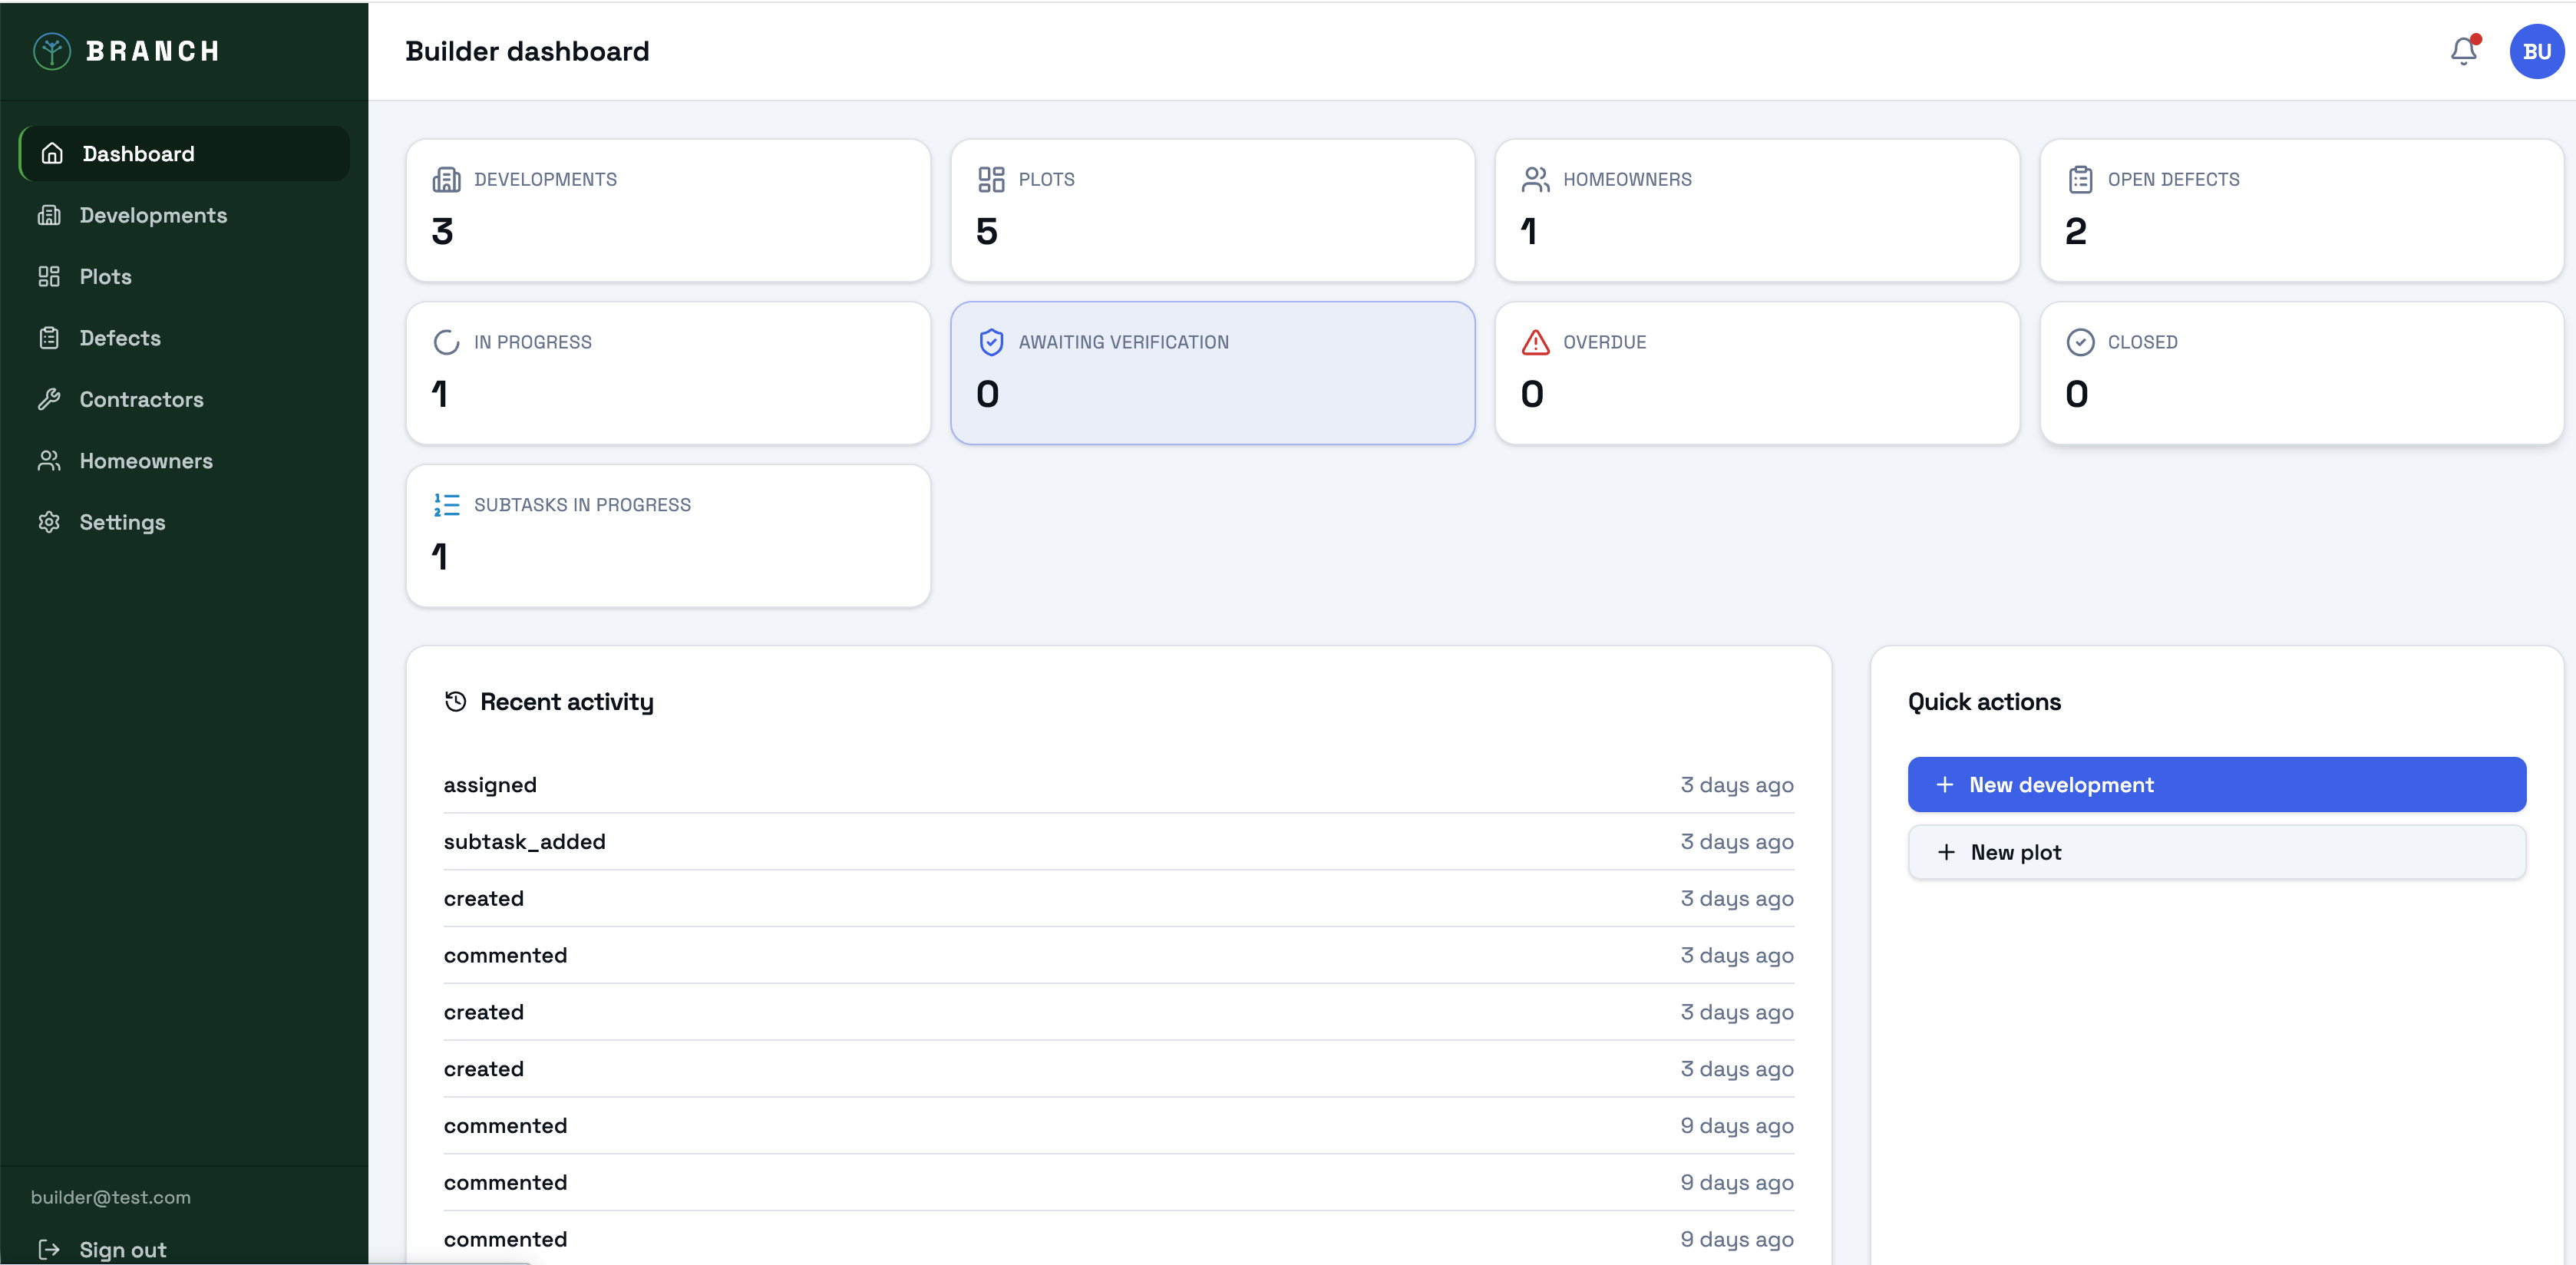The height and width of the screenshot is (1265, 2576).
Task: Click the Developments building icon in sidebar
Action: [x=49, y=215]
